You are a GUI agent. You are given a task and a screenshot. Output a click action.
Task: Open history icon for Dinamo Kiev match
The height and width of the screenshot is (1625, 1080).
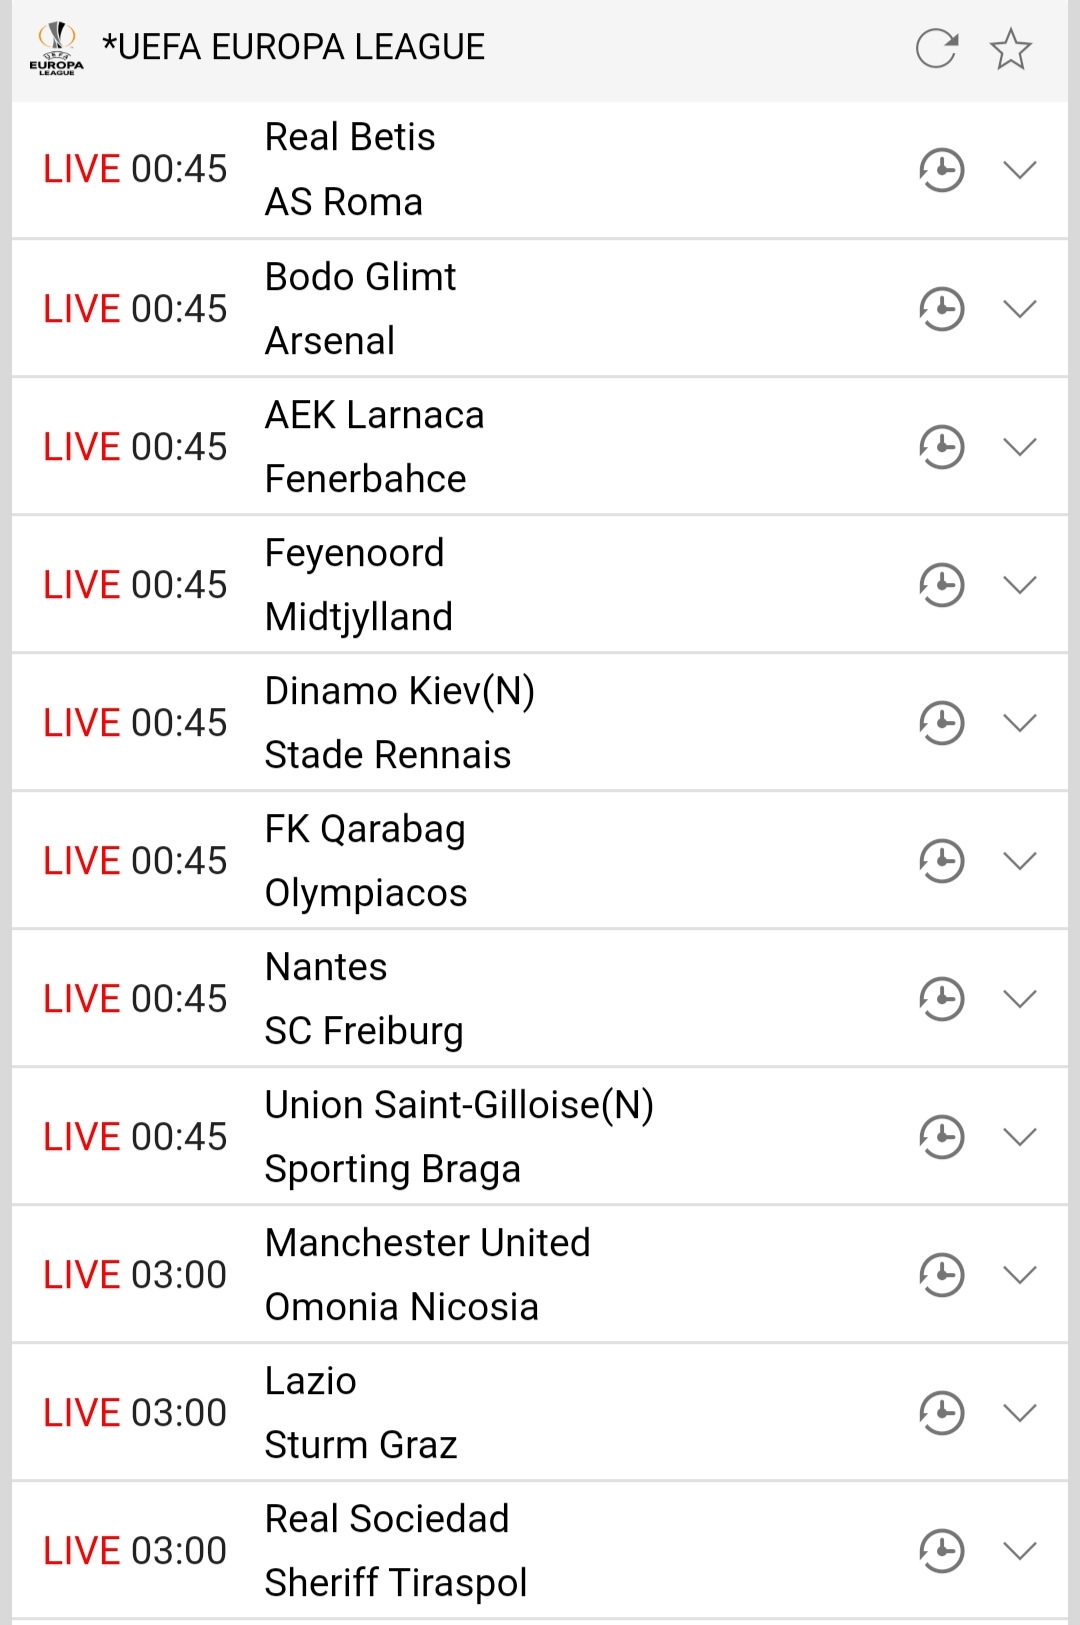pyautogui.click(x=941, y=722)
